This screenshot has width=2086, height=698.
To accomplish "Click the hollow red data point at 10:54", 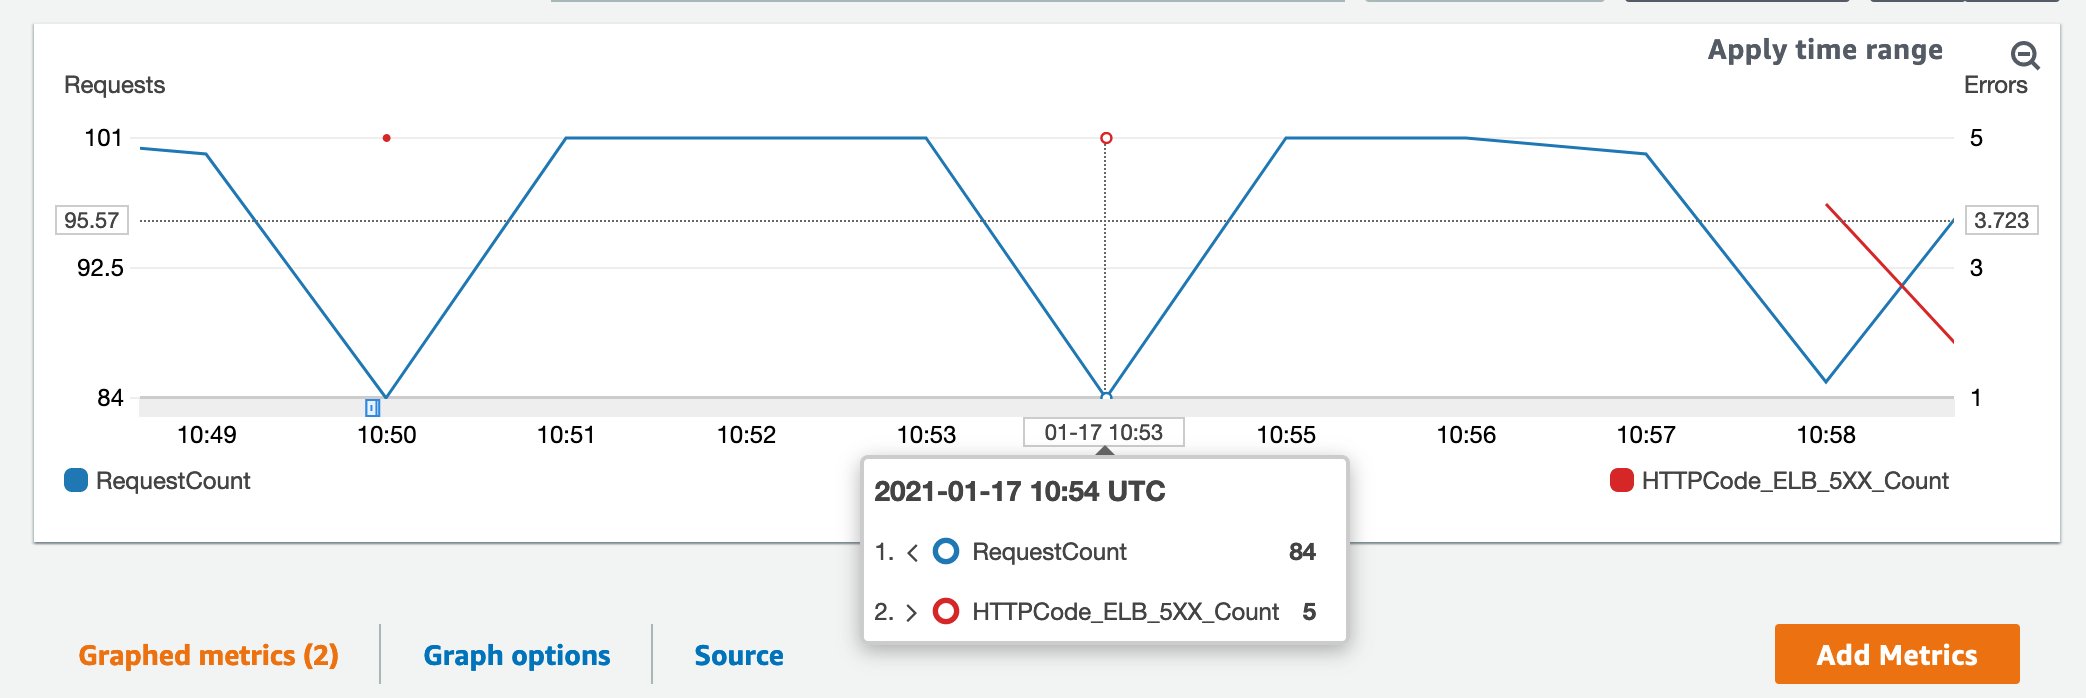I will pos(1106,138).
